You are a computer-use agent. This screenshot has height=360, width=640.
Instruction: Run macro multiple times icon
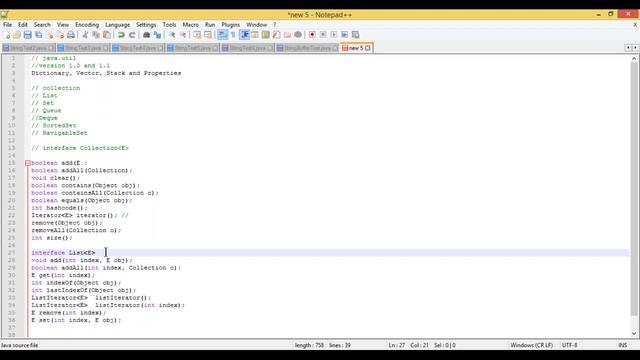[x=344, y=35]
